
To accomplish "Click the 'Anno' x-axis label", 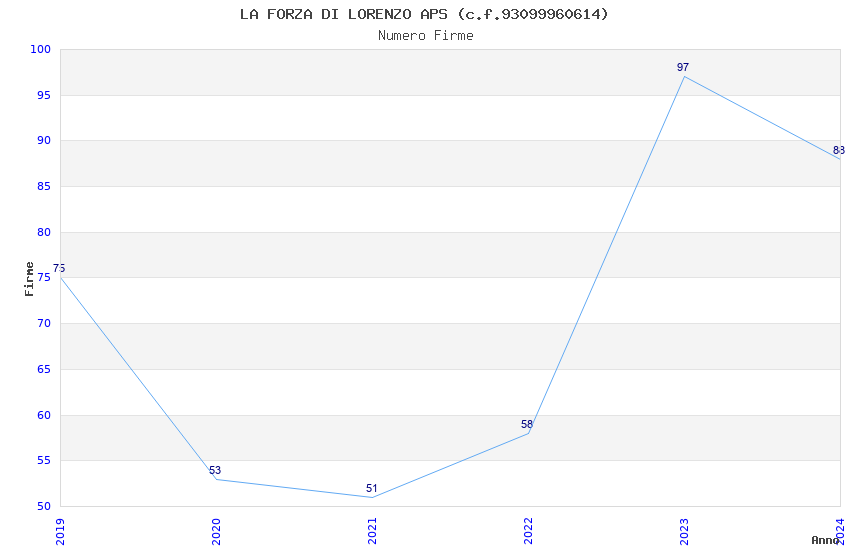I will tap(825, 540).
